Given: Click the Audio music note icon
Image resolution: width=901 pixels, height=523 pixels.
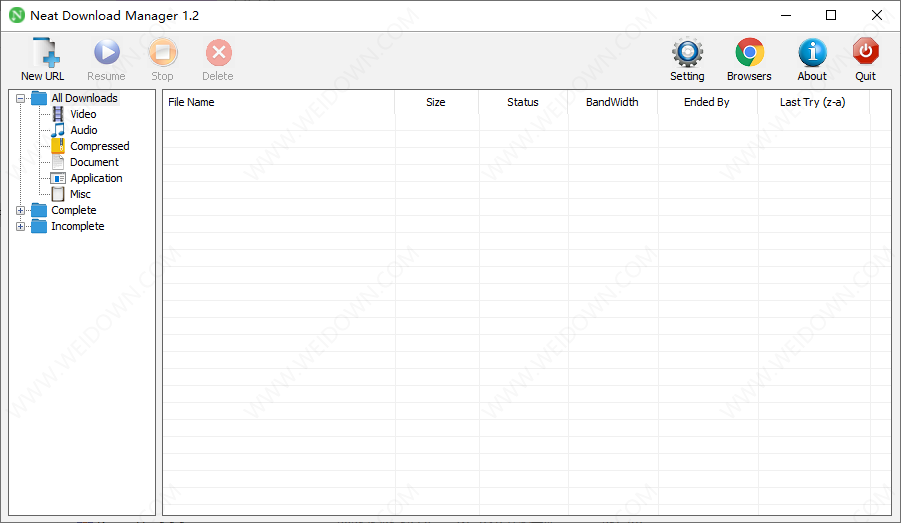Looking at the screenshot, I should tap(58, 130).
